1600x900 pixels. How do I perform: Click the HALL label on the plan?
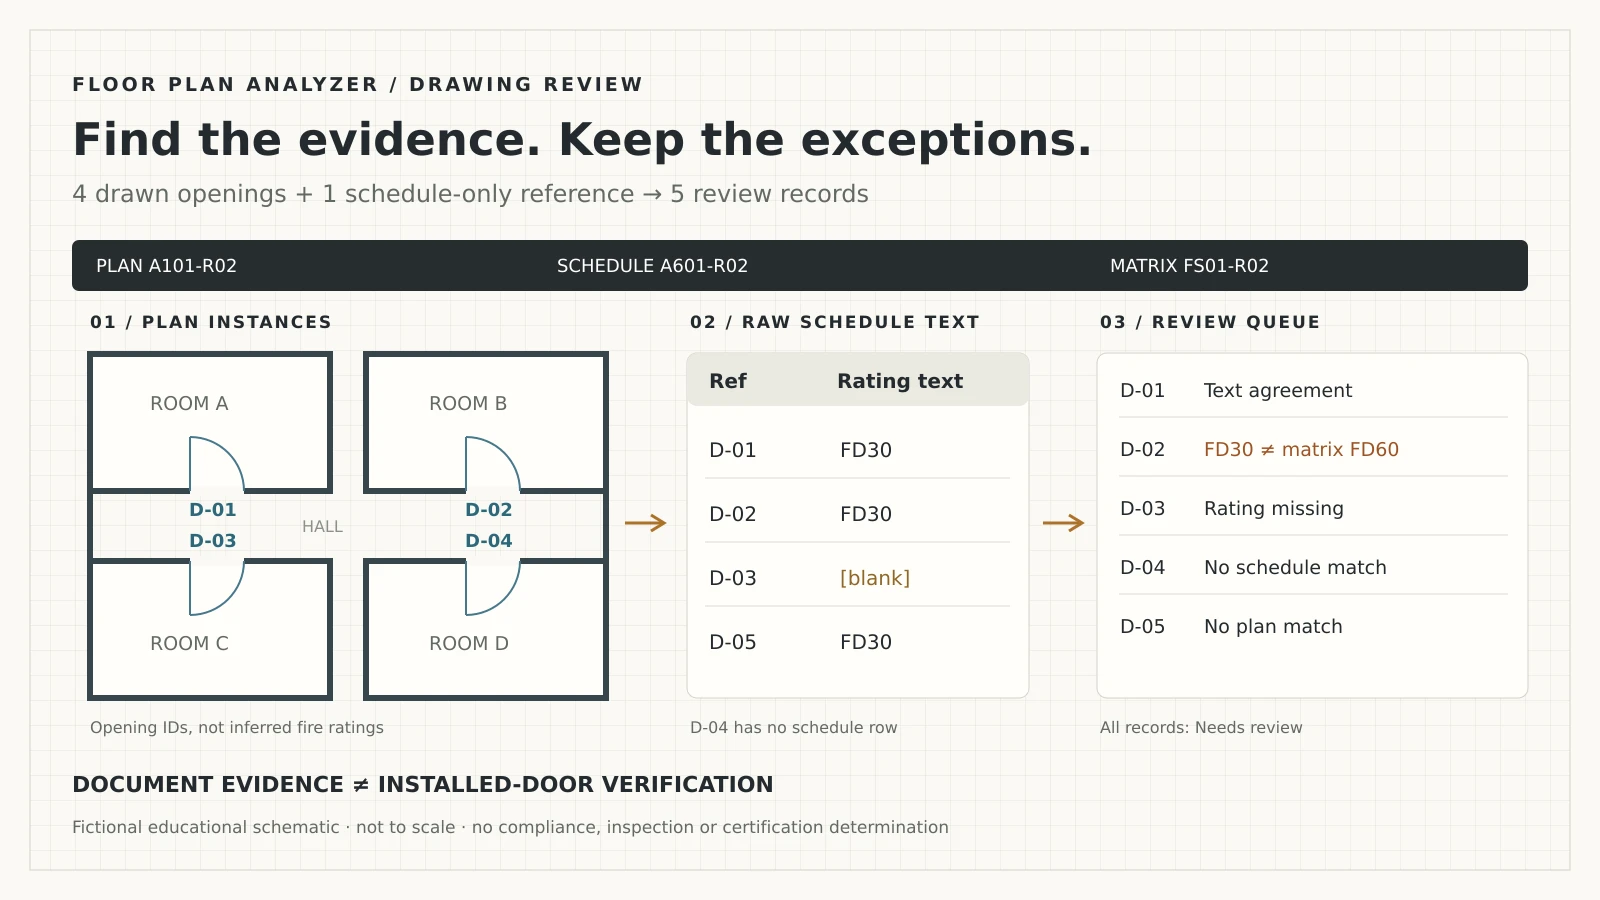tap(322, 527)
